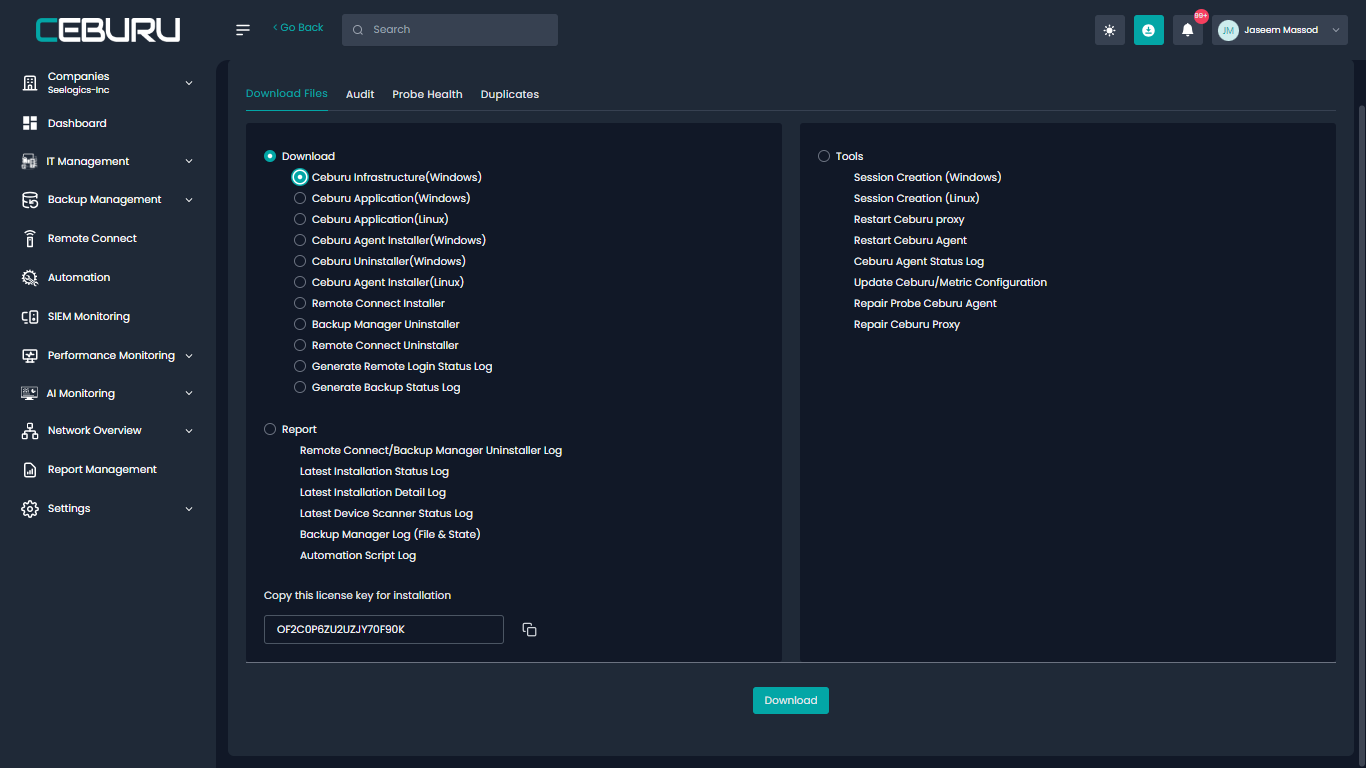Image resolution: width=1366 pixels, height=768 pixels.
Task: Select Remote Connect Uninstaller radio option
Action: pos(300,345)
